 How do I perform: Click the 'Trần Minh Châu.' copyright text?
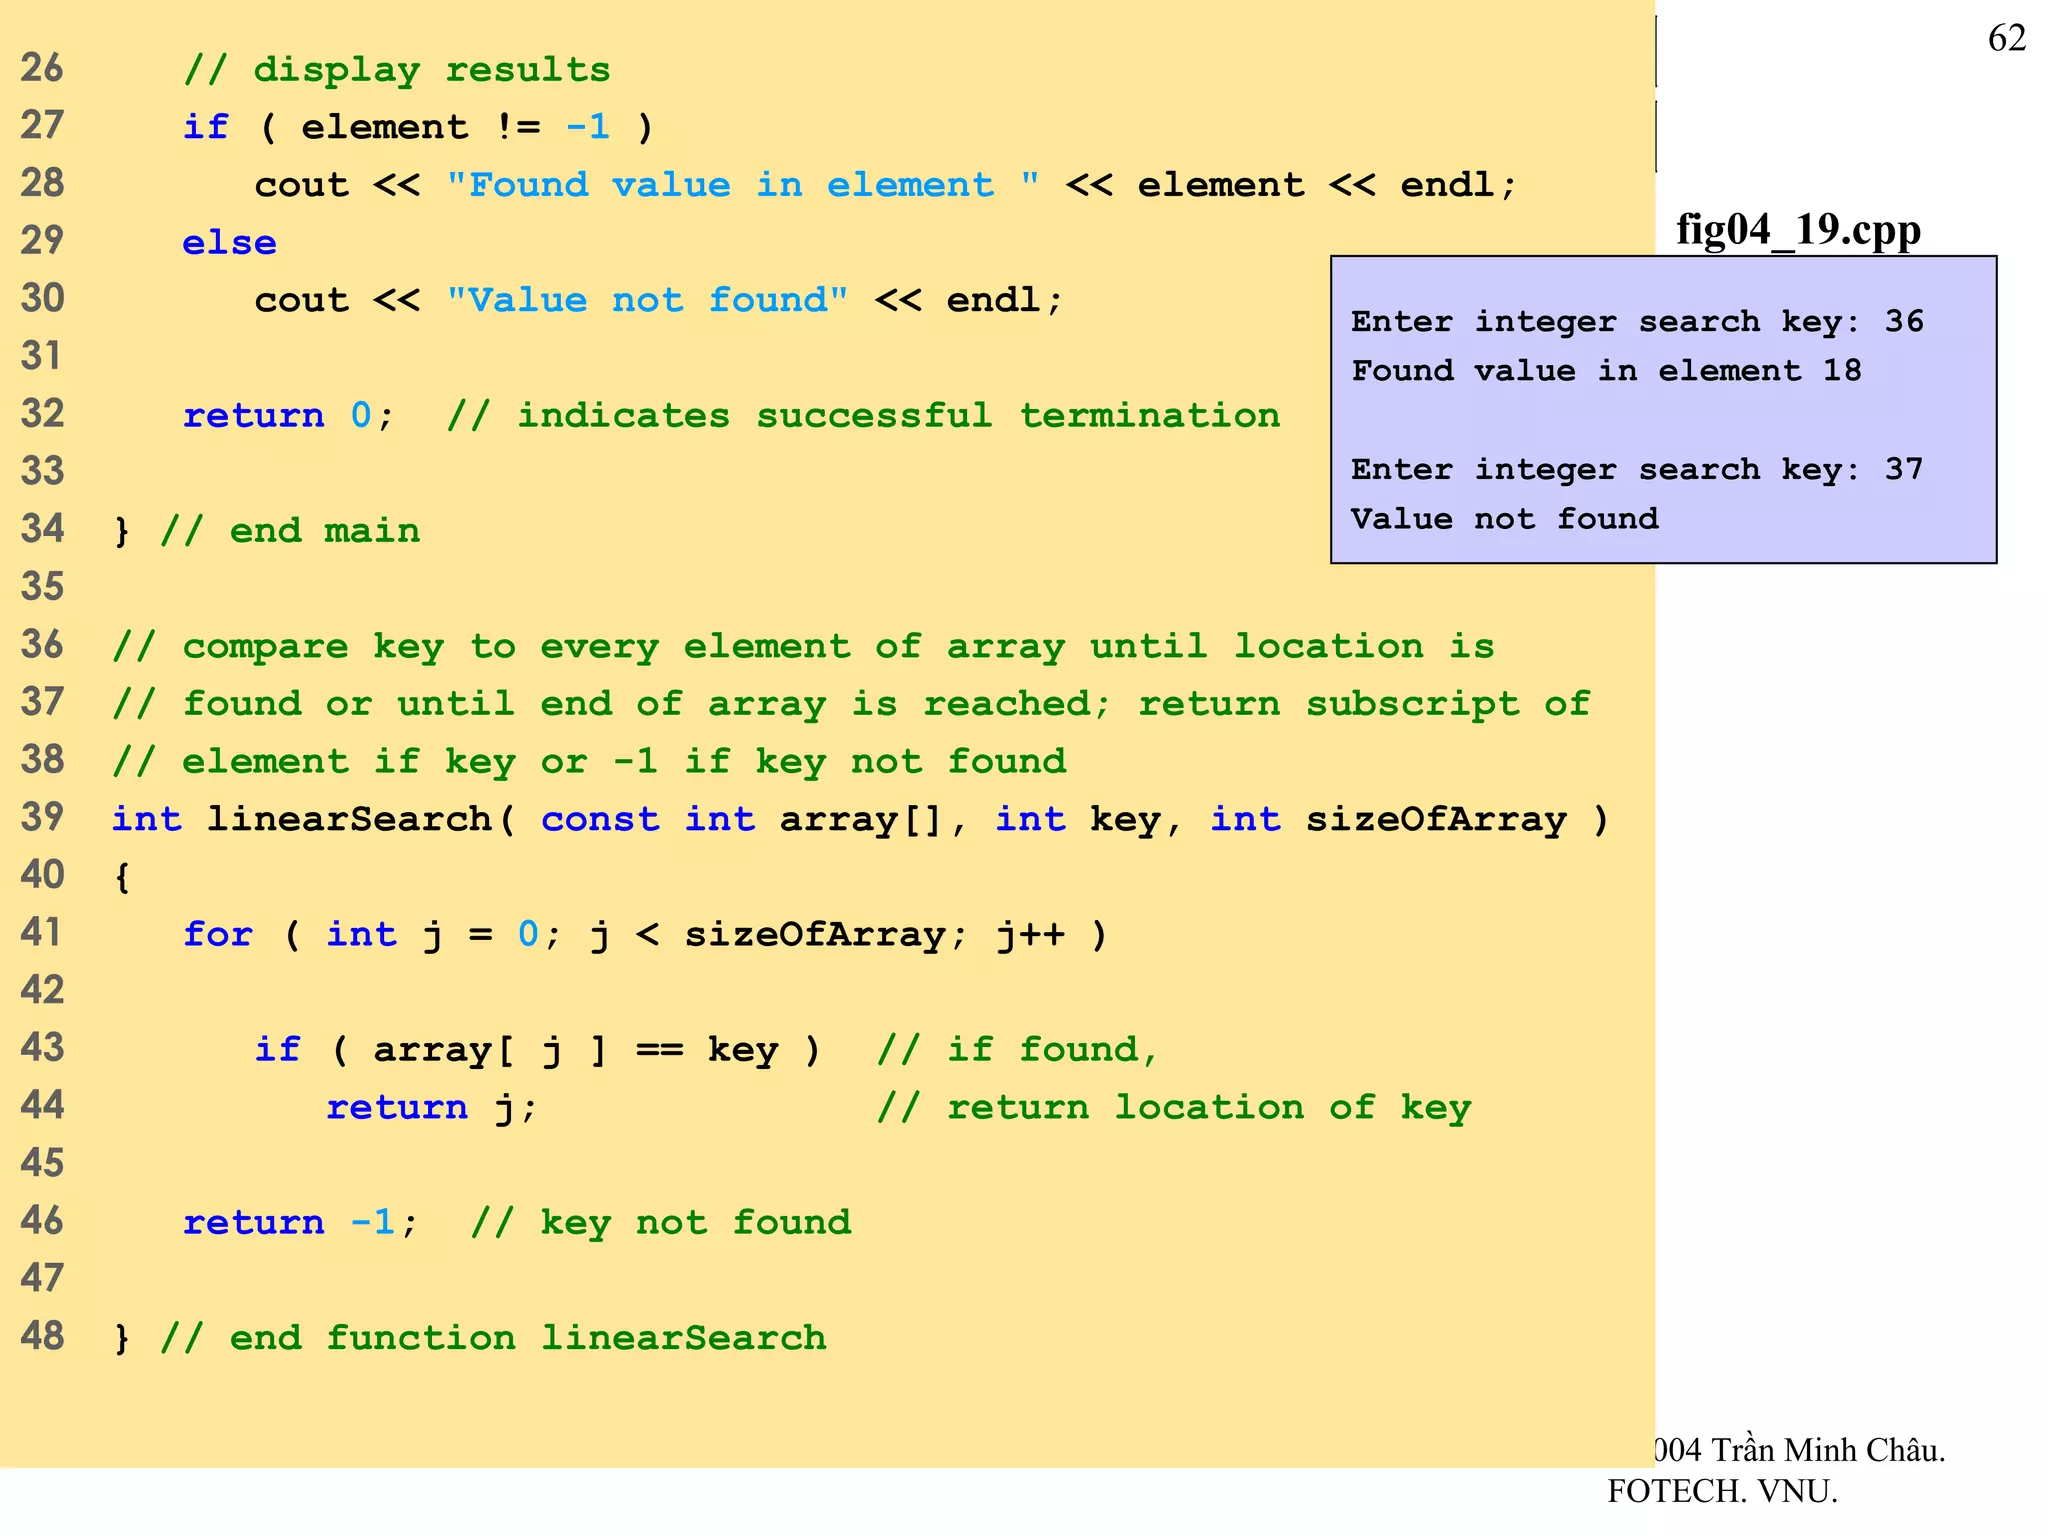1828,1450
